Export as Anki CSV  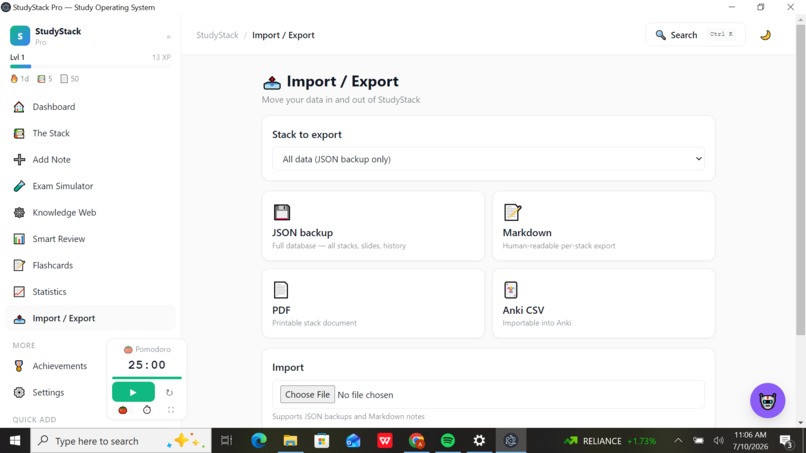[x=603, y=303]
